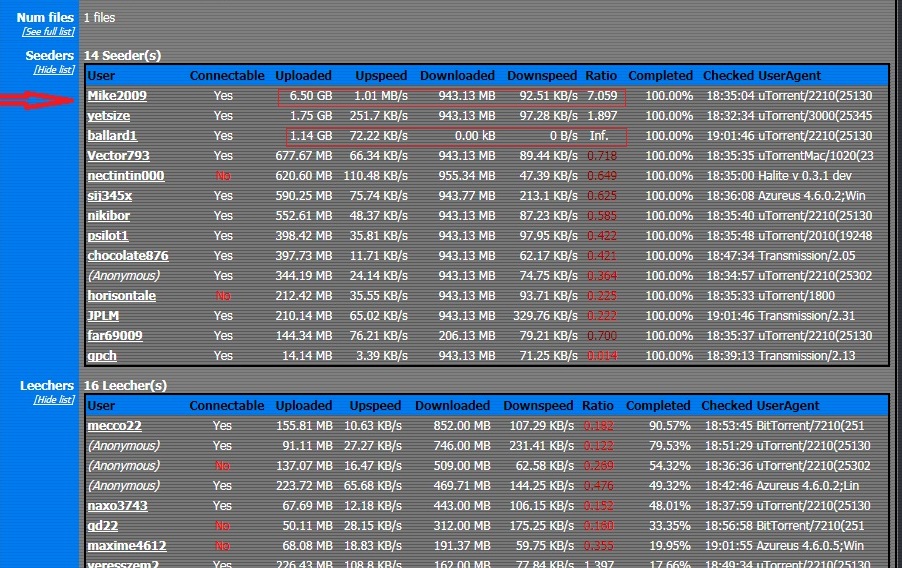
Task: Click the psilot1 username
Action: point(108,236)
